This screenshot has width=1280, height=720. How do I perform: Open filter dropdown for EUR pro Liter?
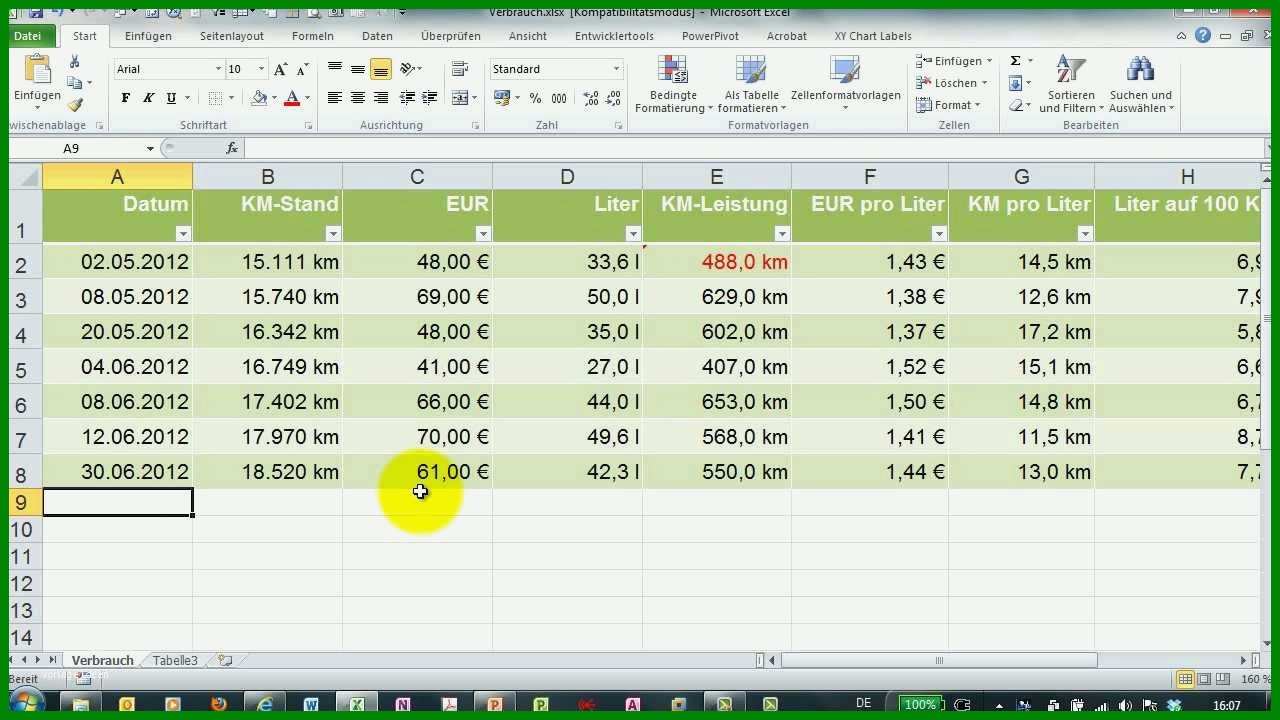(939, 234)
